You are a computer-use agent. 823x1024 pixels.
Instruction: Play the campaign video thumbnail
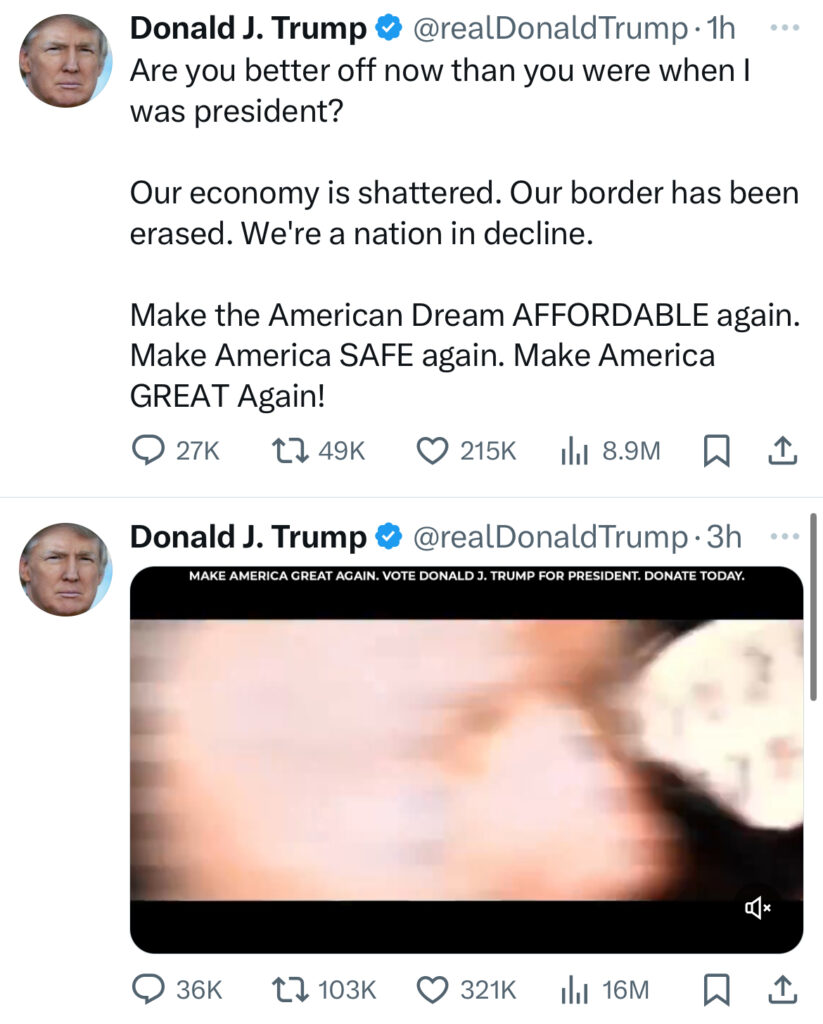coord(466,760)
